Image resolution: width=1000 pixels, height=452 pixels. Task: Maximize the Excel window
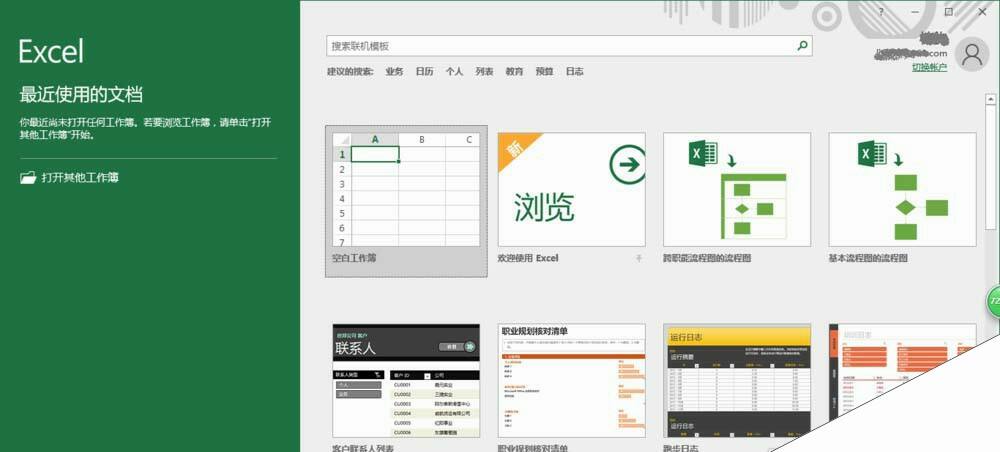tap(948, 11)
